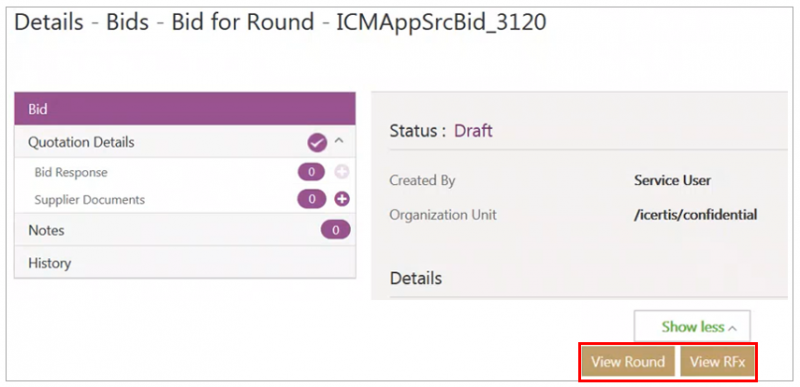Click the Notes count badge
The height and width of the screenshot is (387, 800).
336,230
